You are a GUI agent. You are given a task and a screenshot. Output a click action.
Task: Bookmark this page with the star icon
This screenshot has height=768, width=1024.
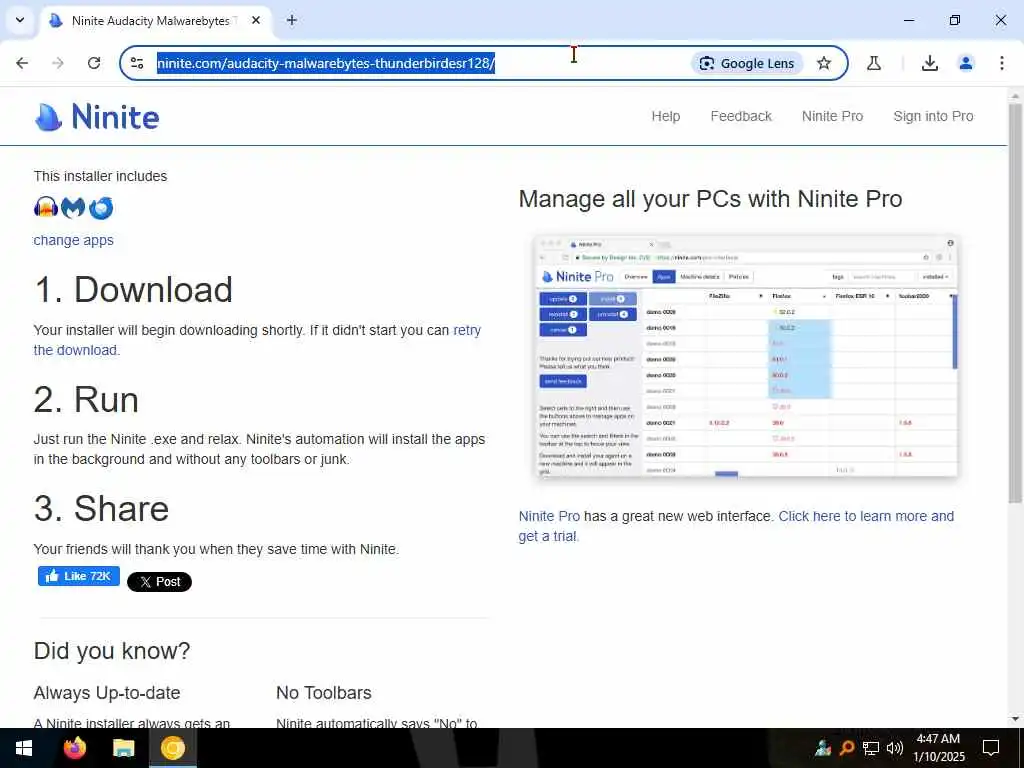pos(824,63)
